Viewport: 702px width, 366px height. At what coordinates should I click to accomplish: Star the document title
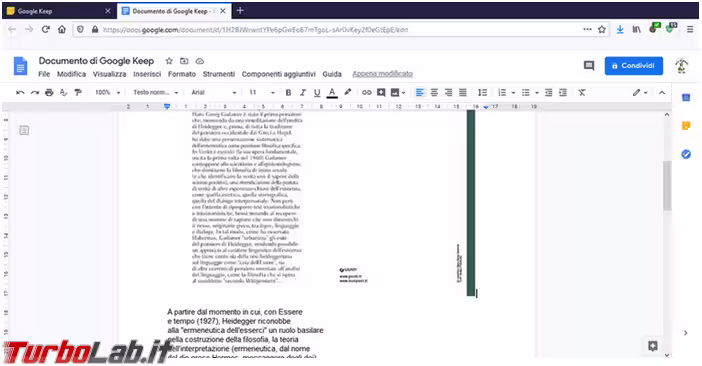coord(169,61)
